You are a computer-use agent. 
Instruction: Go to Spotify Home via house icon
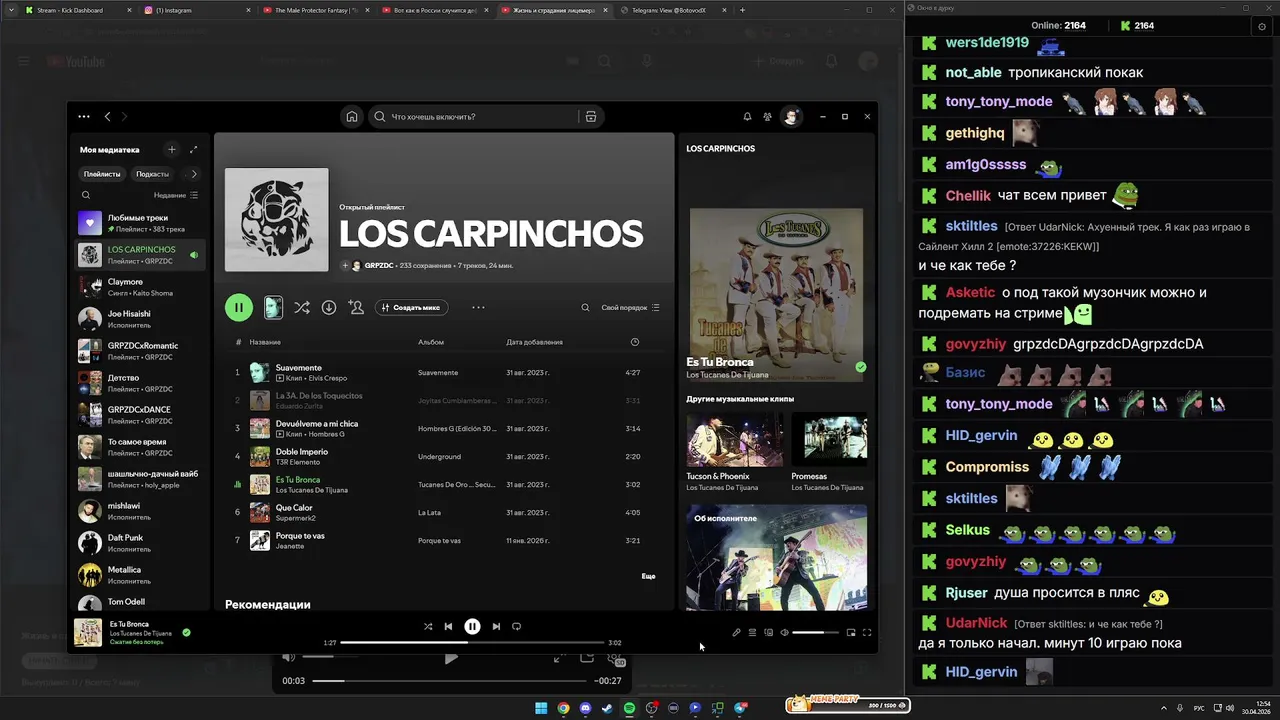pyautogui.click(x=352, y=117)
